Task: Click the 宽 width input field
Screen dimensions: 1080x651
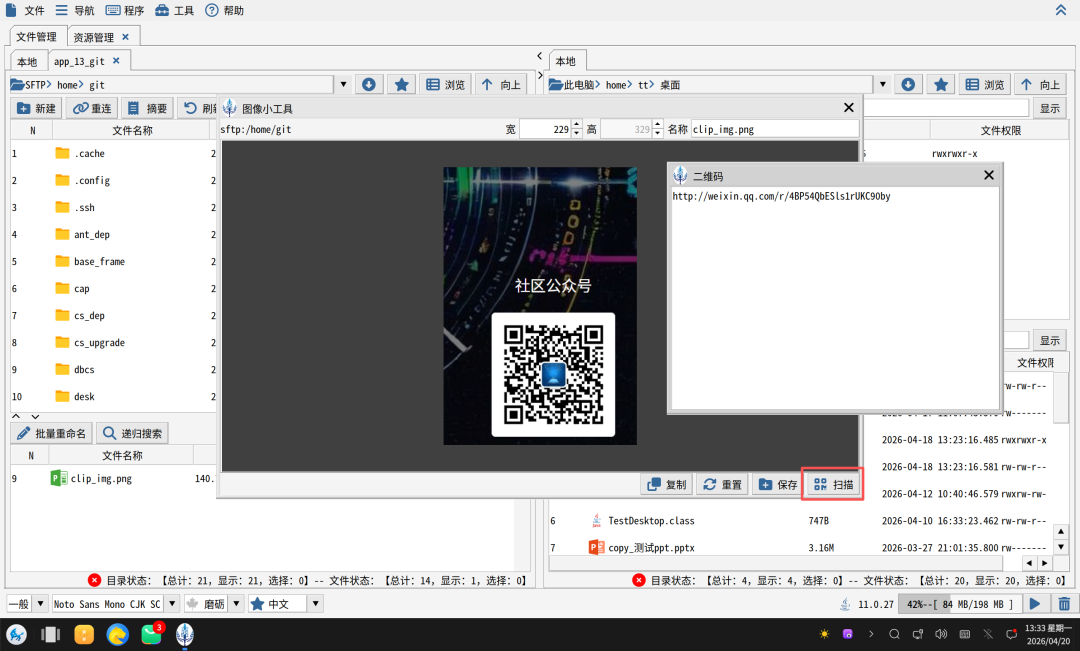Action: [x=546, y=129]
